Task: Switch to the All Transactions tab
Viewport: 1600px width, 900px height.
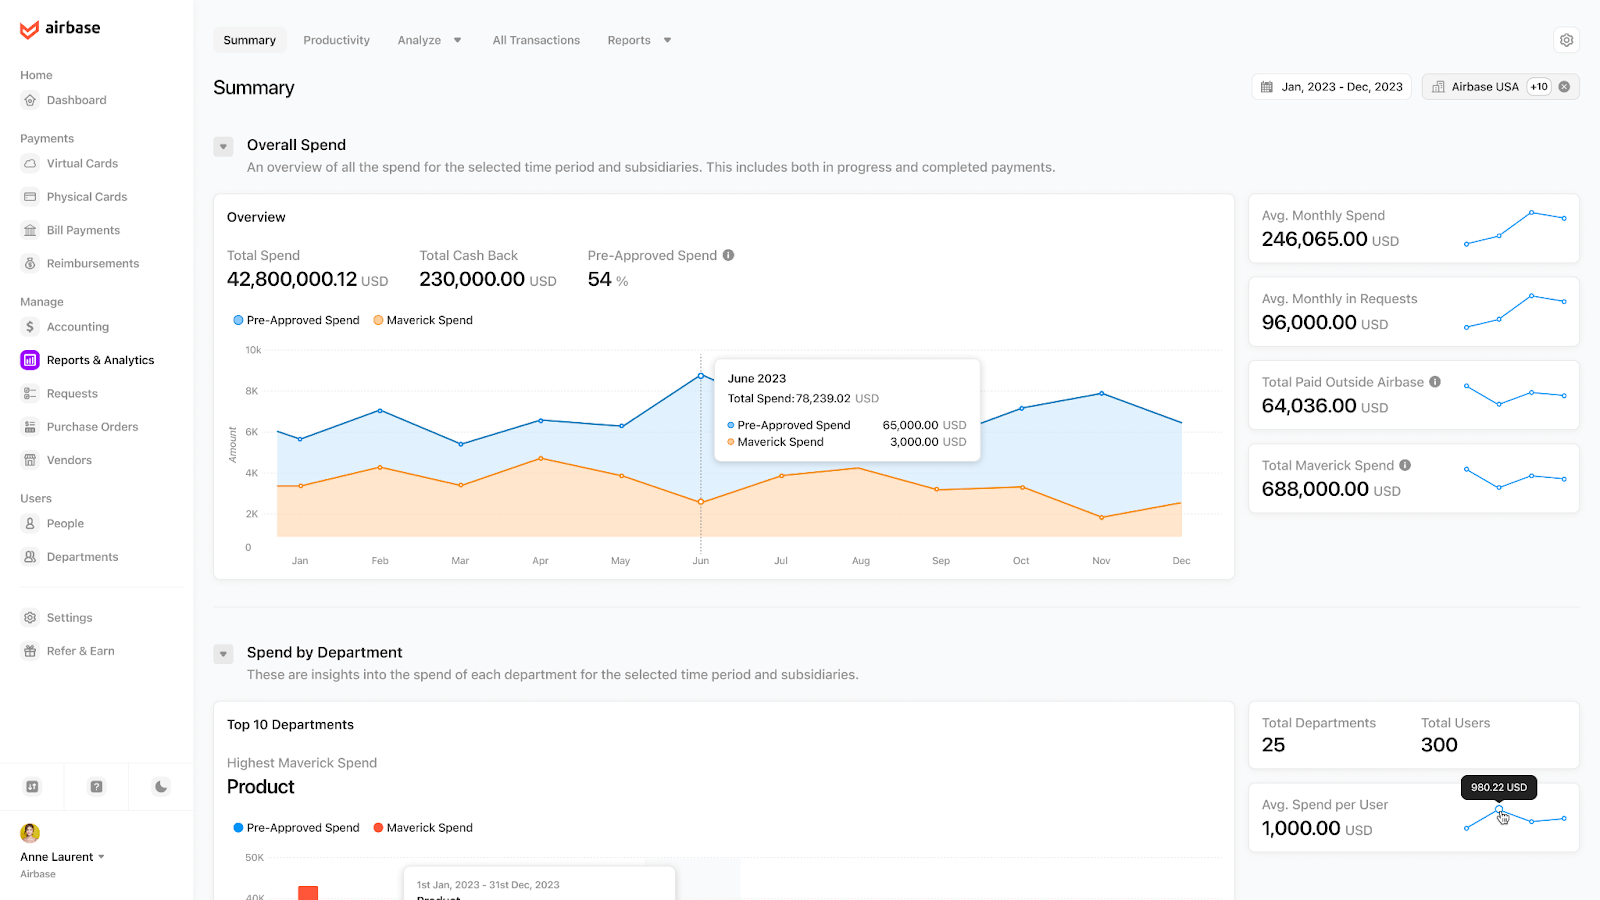Action: pos(536,40)
